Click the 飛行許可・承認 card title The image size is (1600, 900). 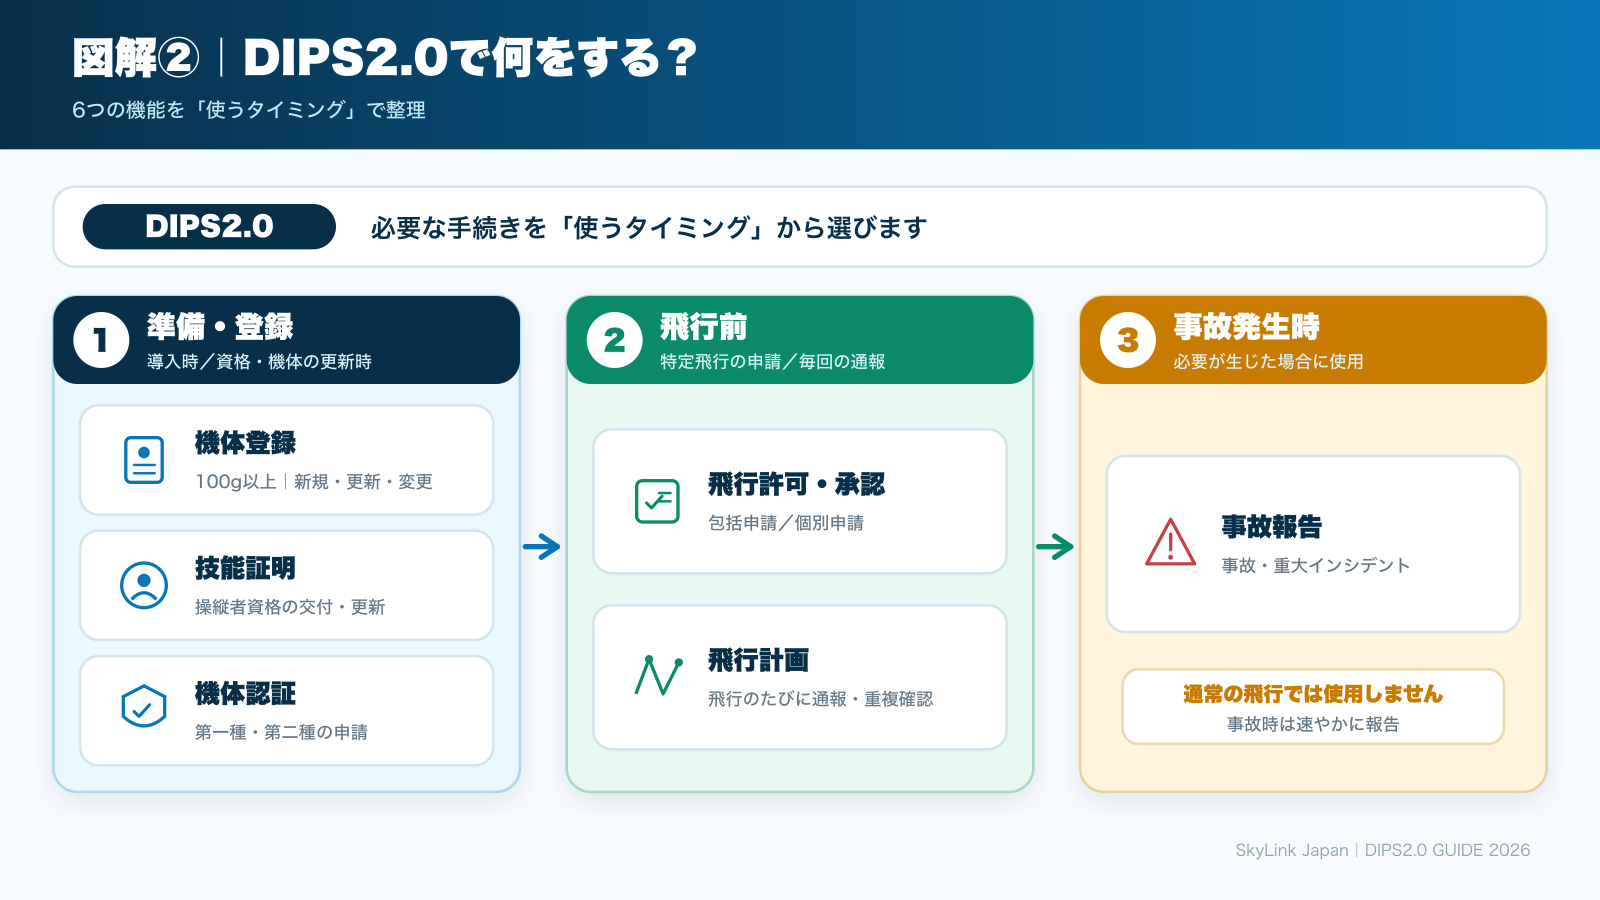797,485
